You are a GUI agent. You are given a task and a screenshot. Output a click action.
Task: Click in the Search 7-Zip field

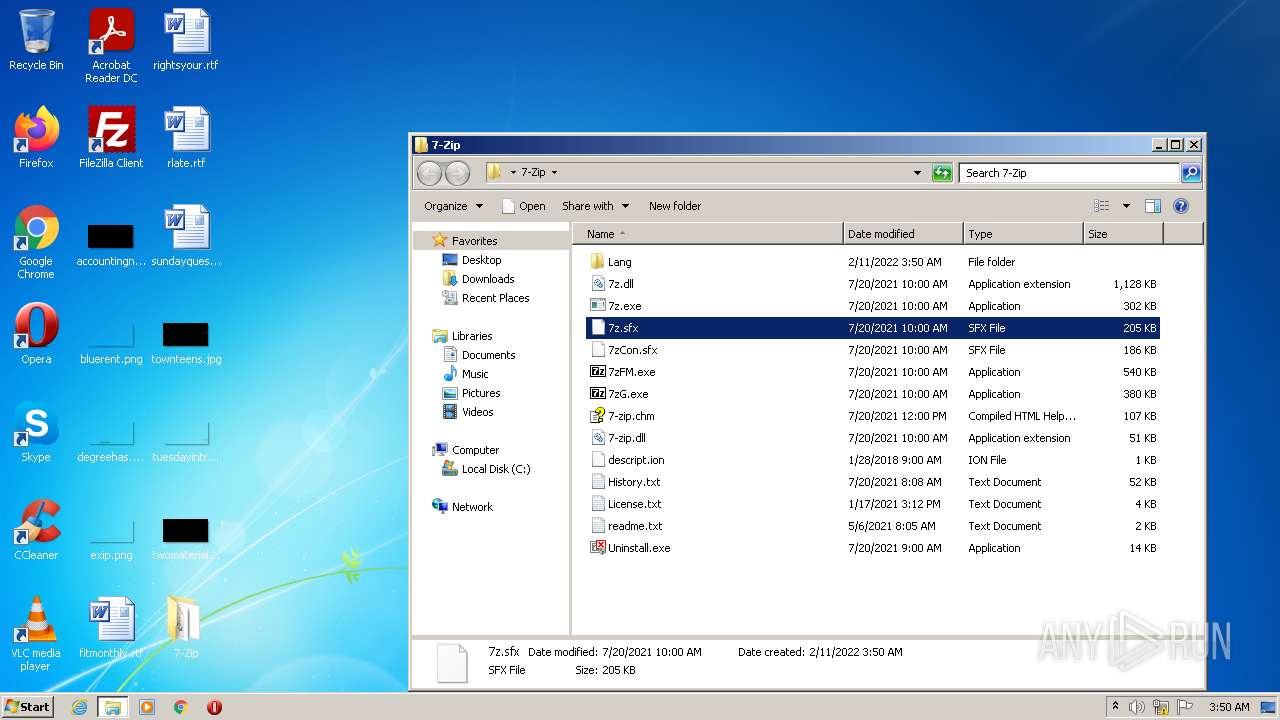pyautogui.click(x=1069, y=173)
